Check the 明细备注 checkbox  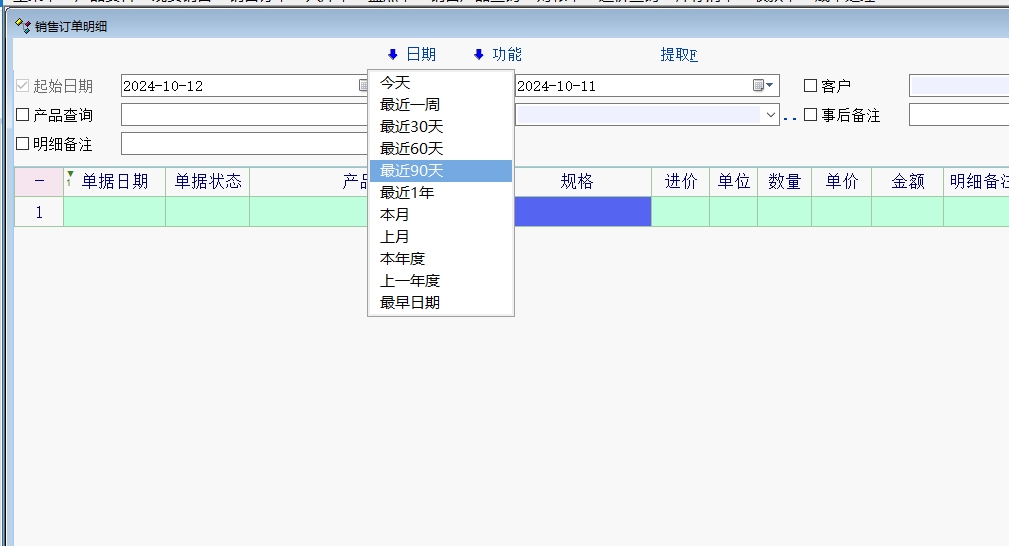coord(23,144)
